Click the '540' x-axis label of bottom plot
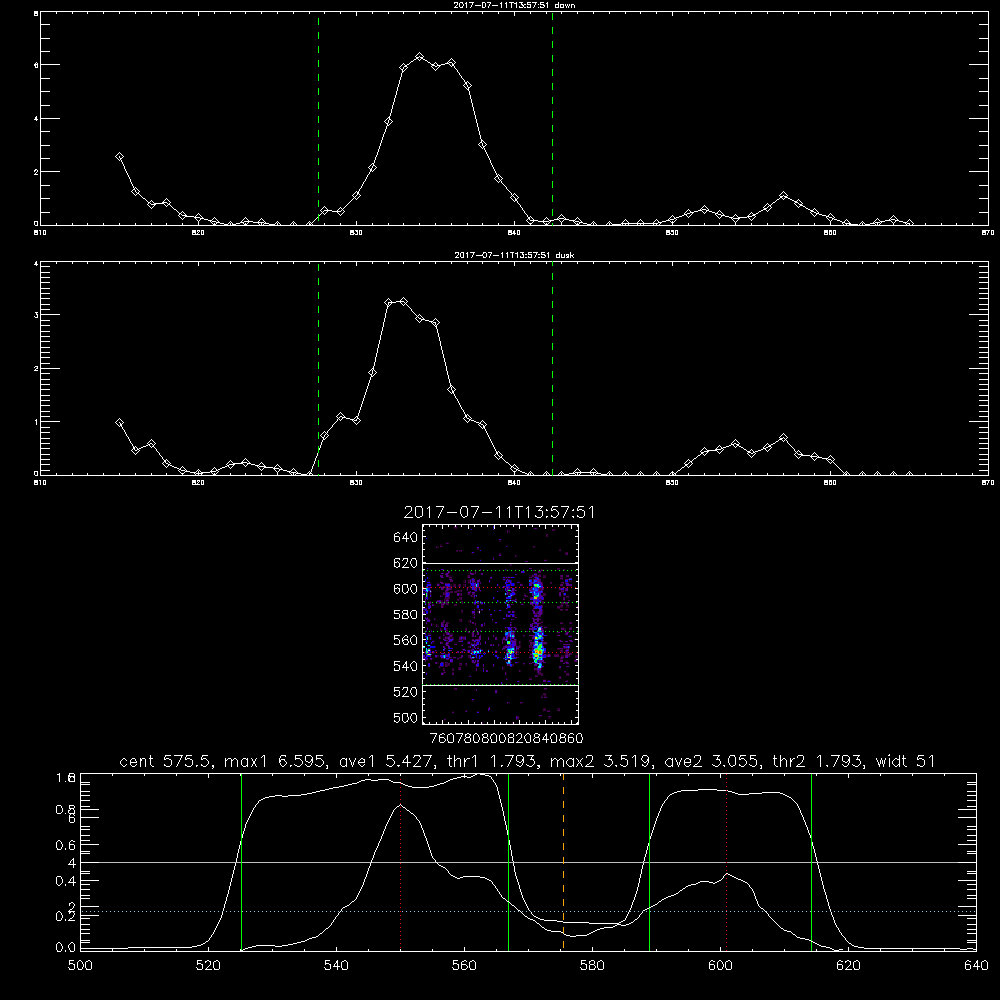This screenshot has height=1000, width=1000. pyautogui.click(x=336, y=966)
